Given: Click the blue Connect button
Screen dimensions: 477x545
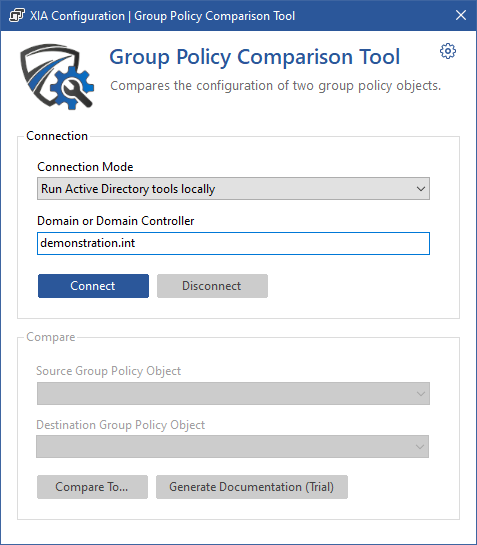Looking at the screenshot, I should coord(93,286).
